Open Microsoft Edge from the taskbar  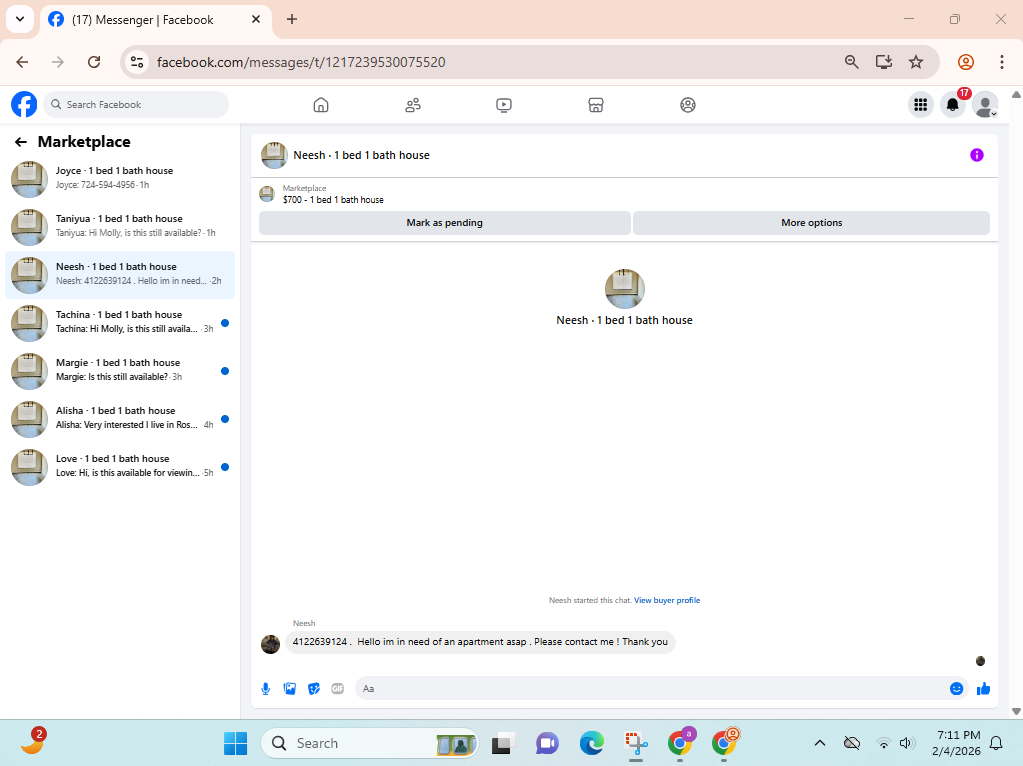[592, 743]
